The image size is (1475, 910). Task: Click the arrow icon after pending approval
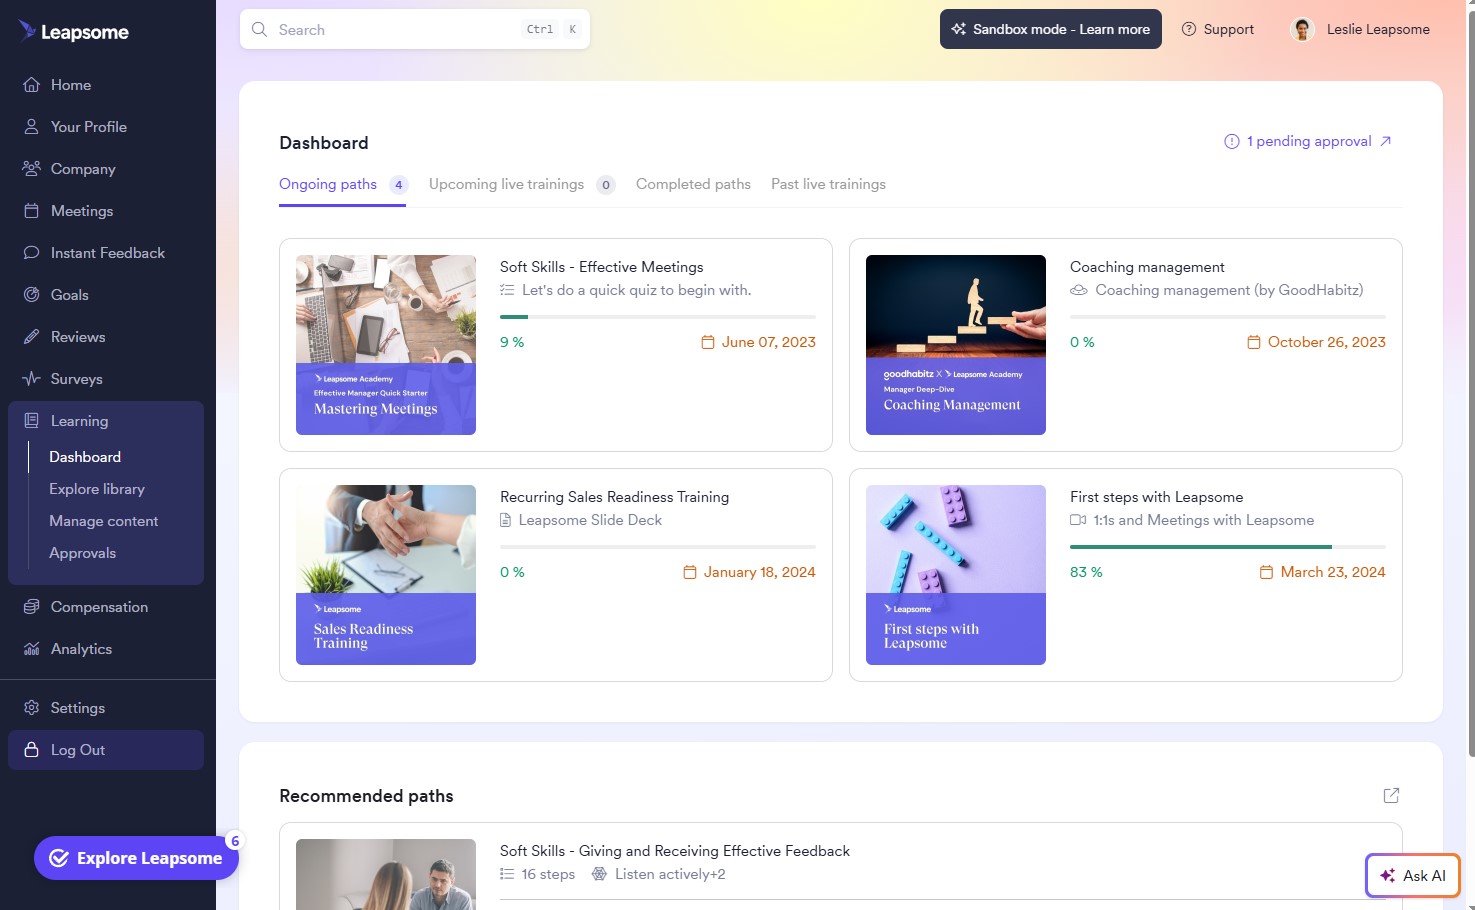(1386, 141)
